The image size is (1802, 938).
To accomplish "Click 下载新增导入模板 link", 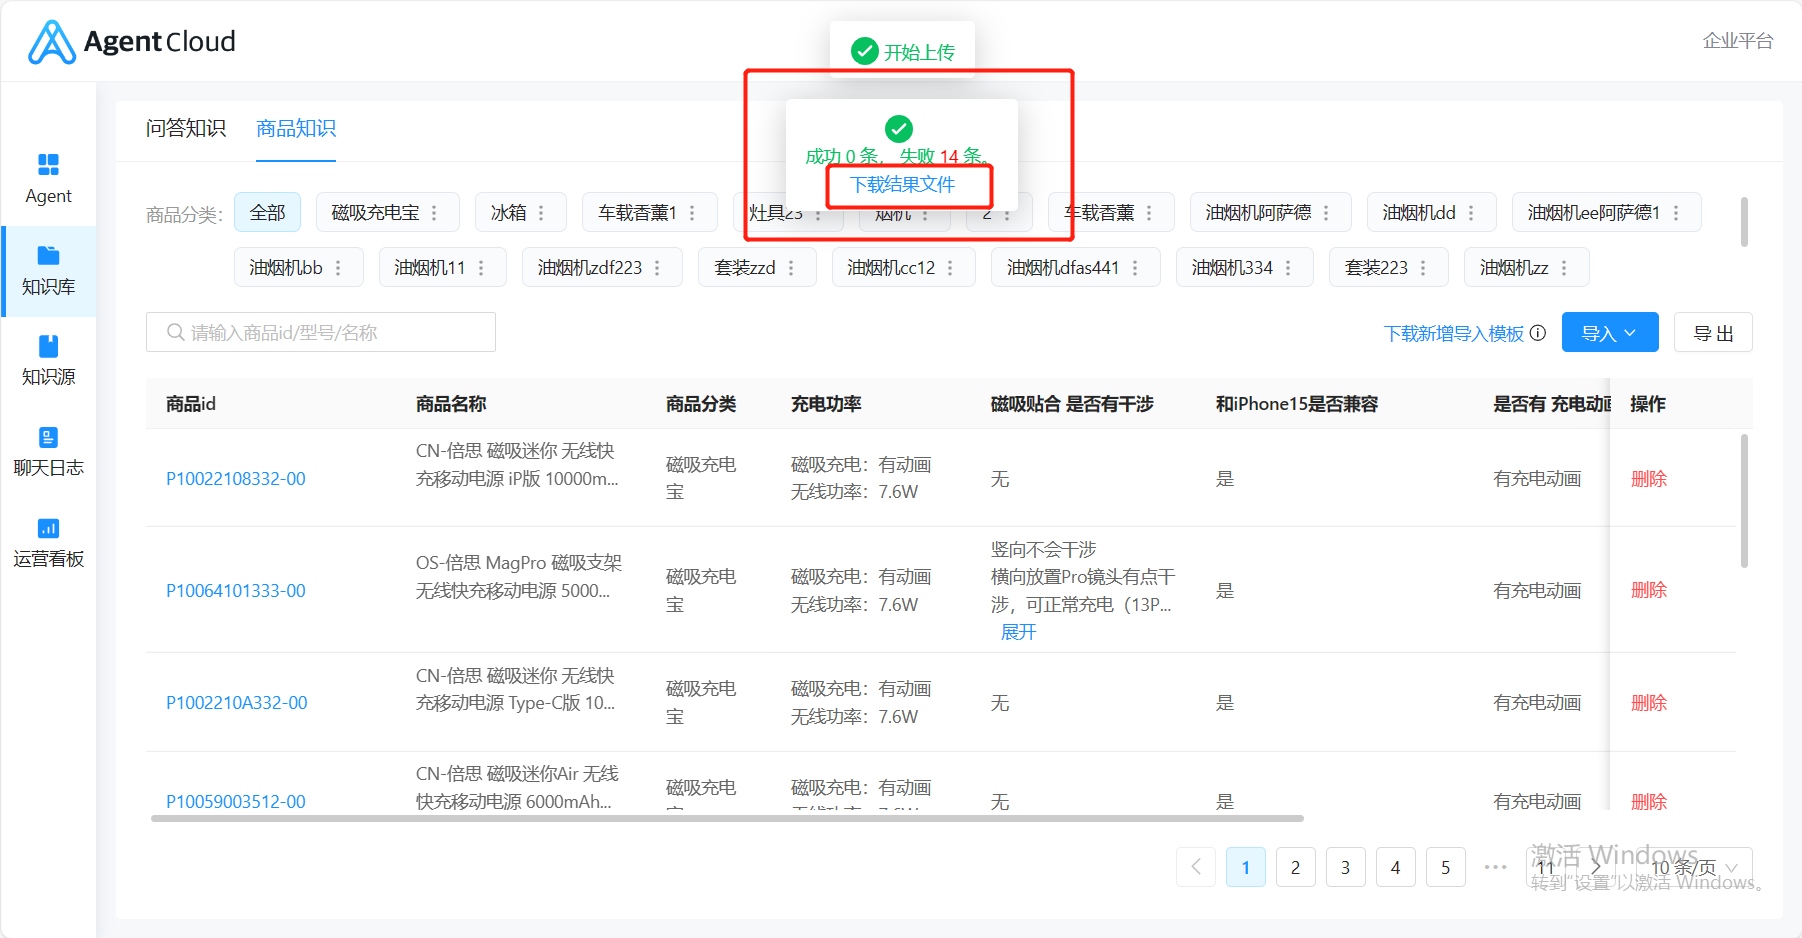I will click(x=1454, y=333).
